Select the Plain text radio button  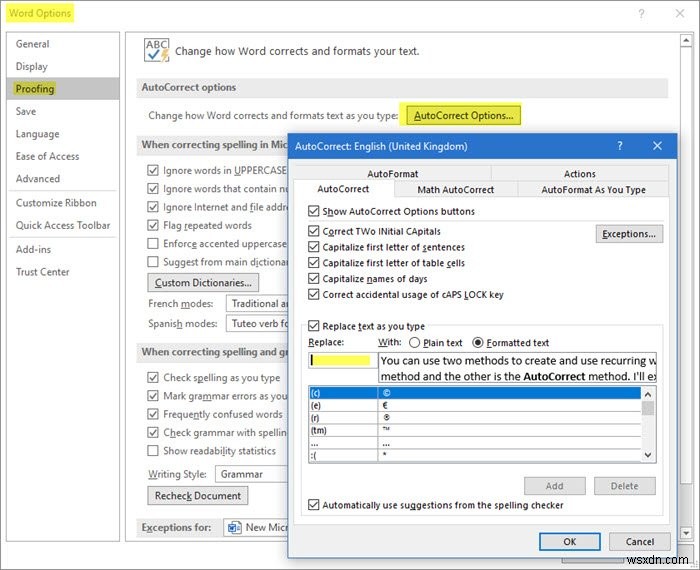pos(414,343)
